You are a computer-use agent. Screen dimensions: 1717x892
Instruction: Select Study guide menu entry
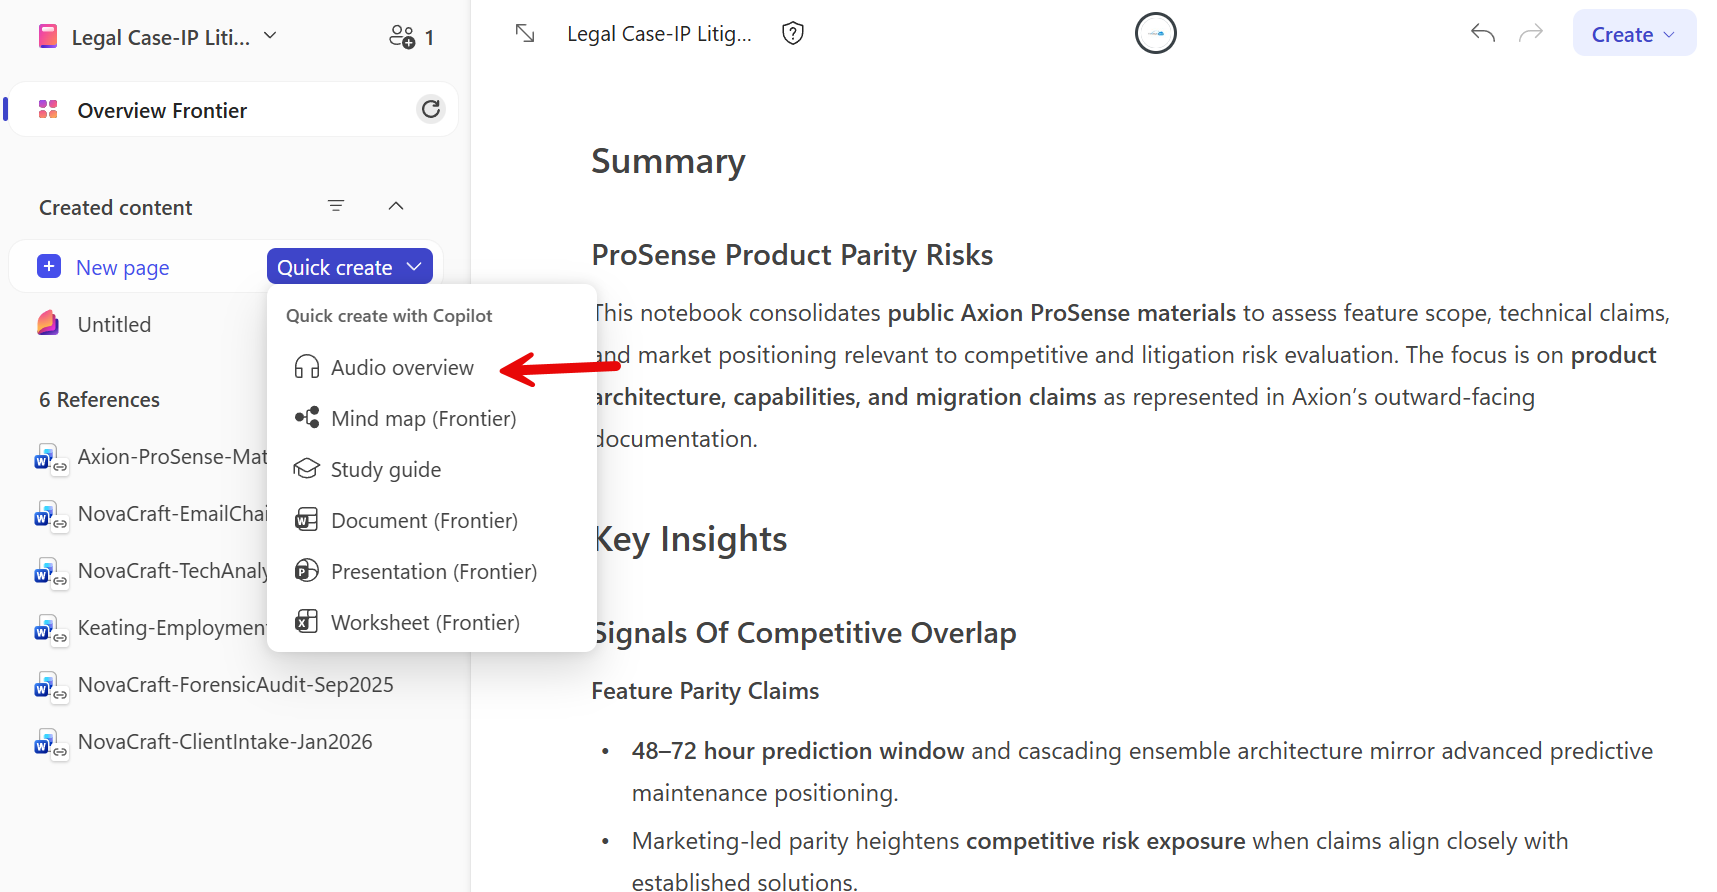click(x=385, y=470)
